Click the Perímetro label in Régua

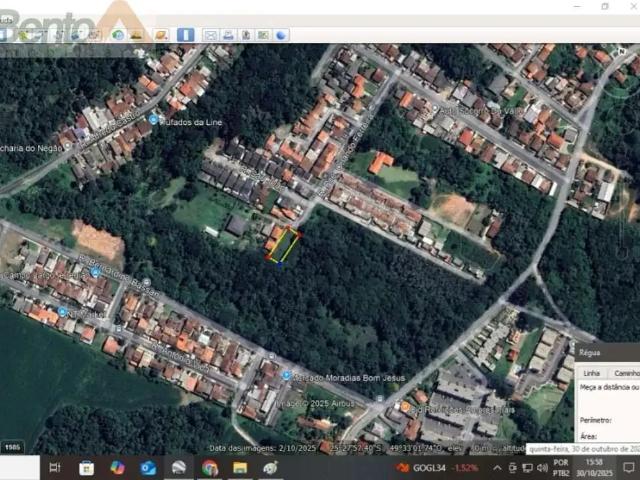pyautogui.click(x=595, y=420)
